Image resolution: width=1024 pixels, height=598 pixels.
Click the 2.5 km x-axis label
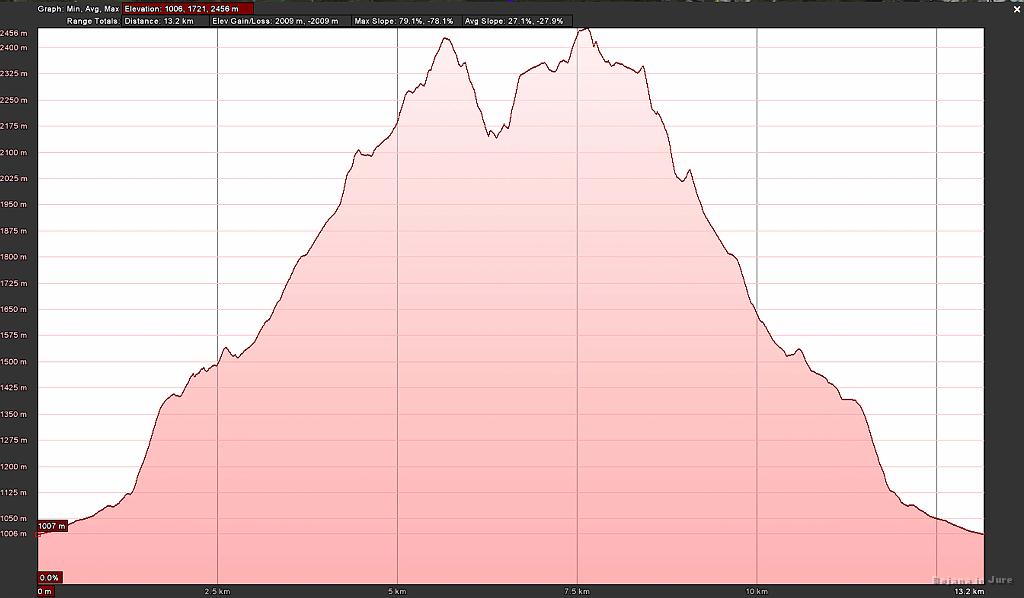pos(217,591)
